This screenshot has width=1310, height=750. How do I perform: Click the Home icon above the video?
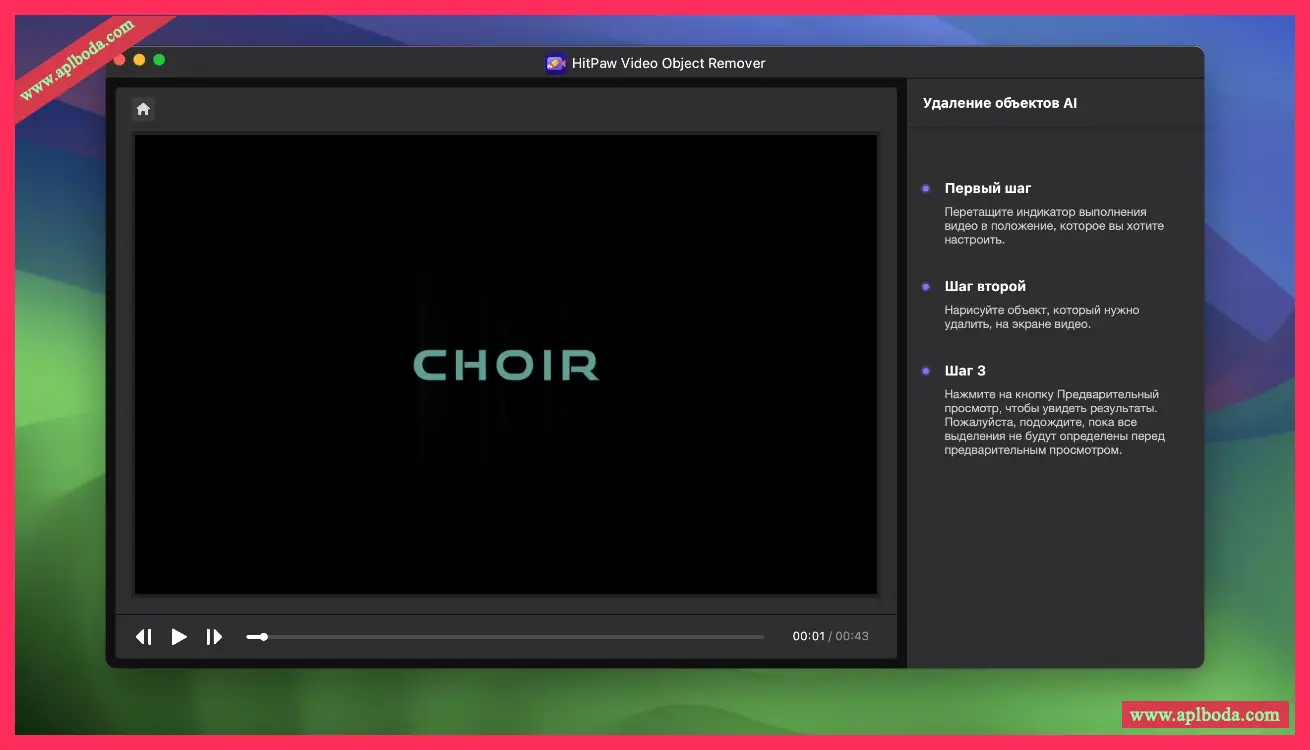(x=143, y=109)
